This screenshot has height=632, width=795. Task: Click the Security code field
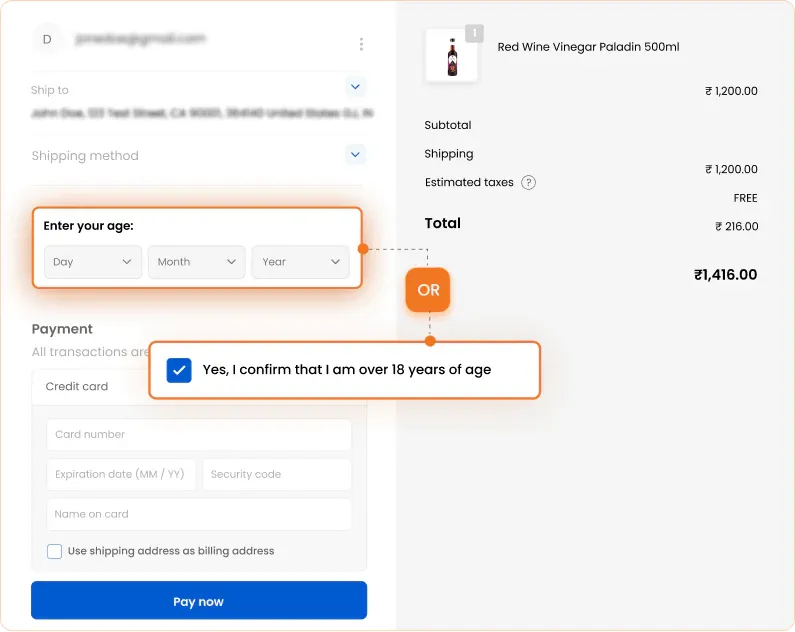(x=277, y=474)
